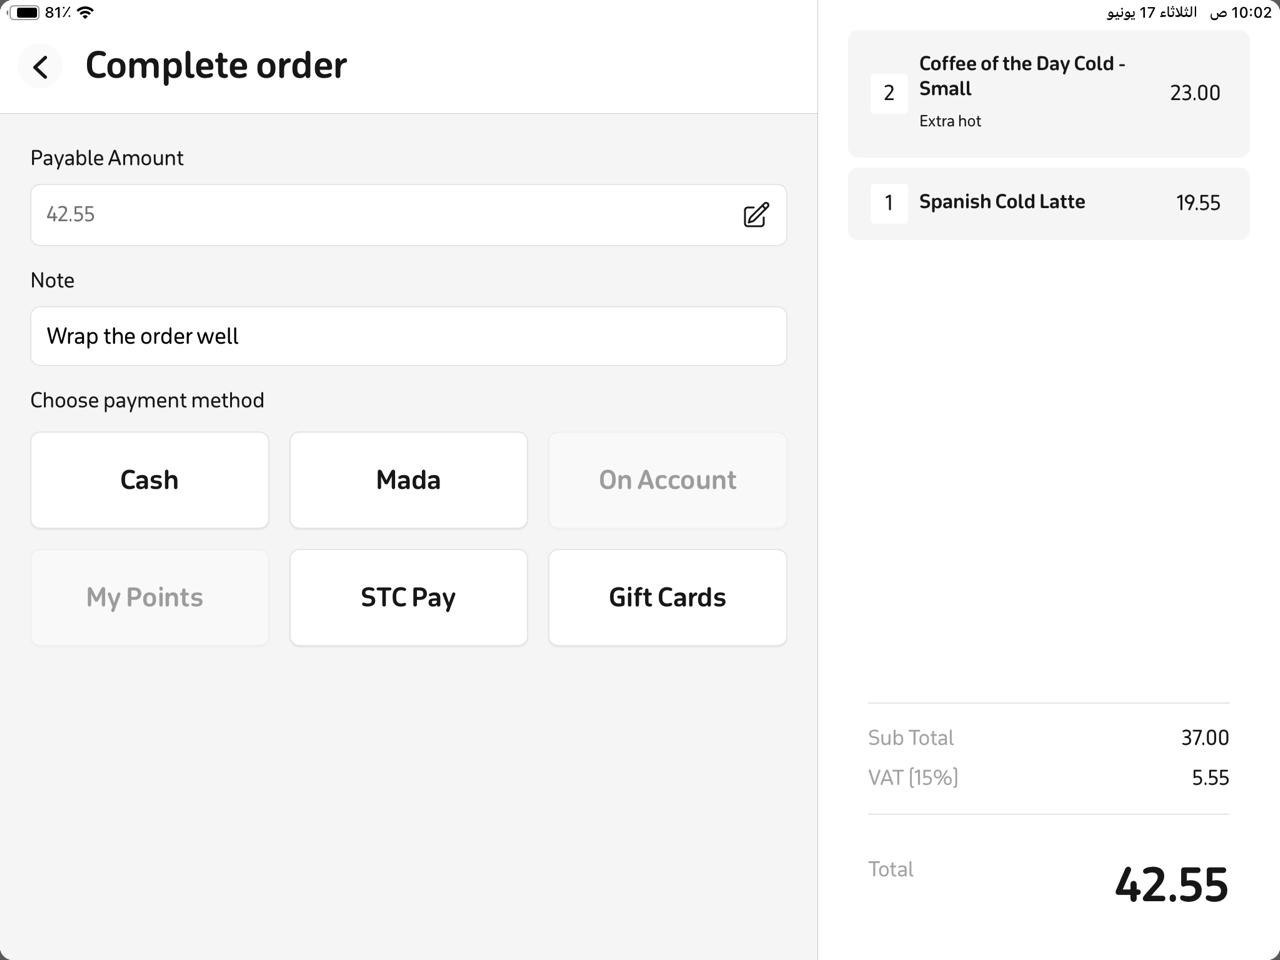Choose Mada as payment method

tap(408, 480)
